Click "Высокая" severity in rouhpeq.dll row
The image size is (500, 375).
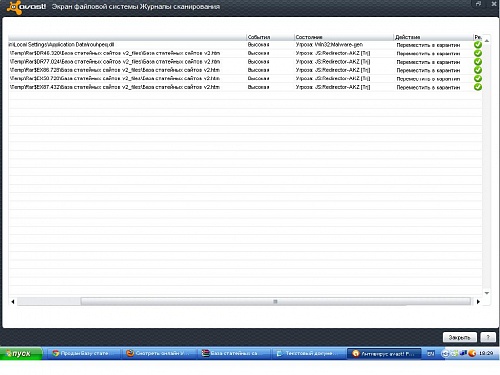tap(258, 45)
